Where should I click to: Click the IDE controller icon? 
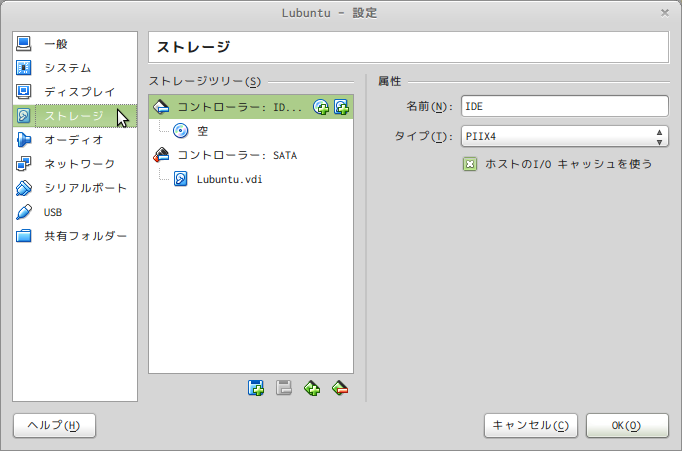coord(161,107)
